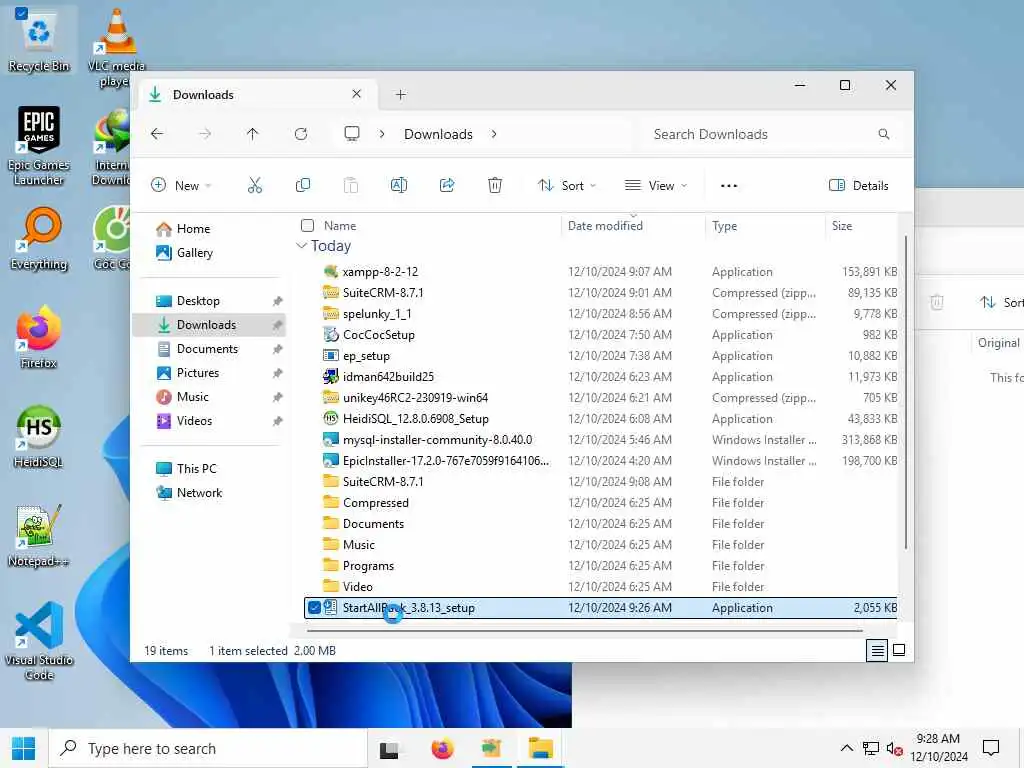Click the vertical scrollbar of file list
The height and width of the screenshot is (768, 1024).
tap(906, 392)
